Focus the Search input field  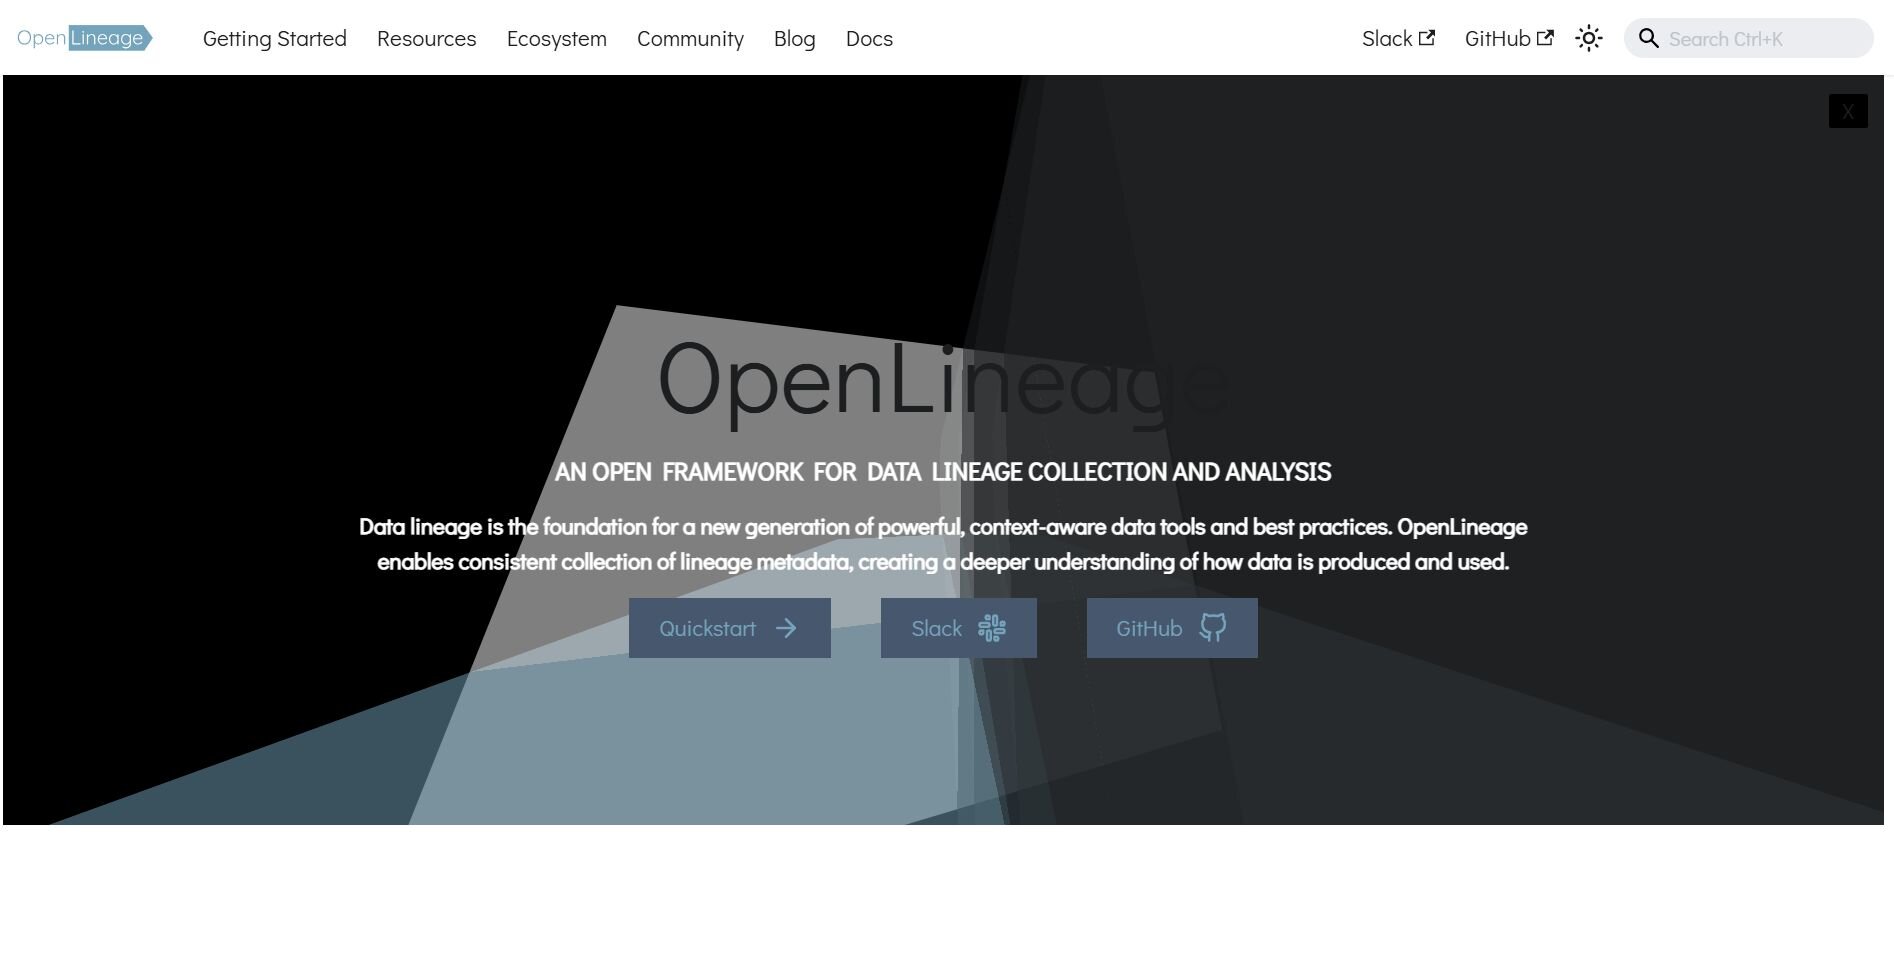coord(1760,39)
